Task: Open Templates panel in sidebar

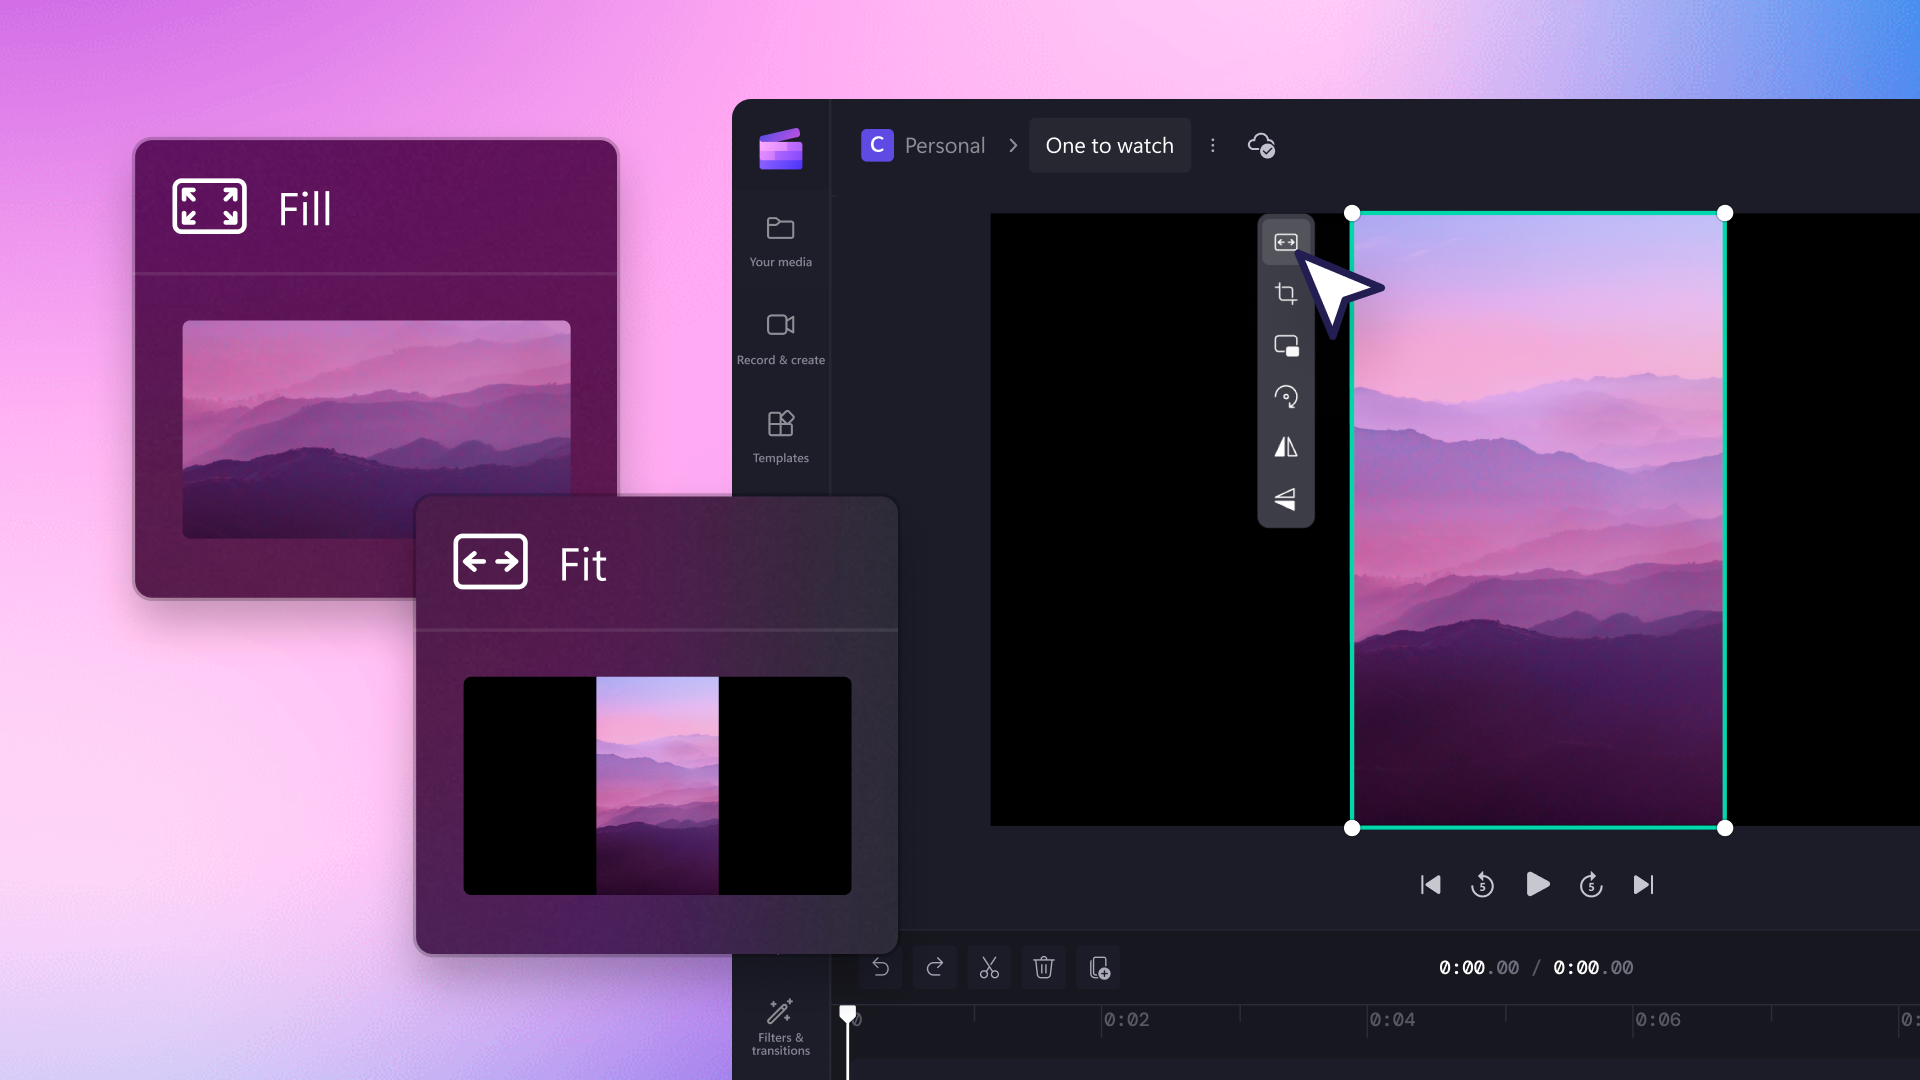Action: coord(781,435)
